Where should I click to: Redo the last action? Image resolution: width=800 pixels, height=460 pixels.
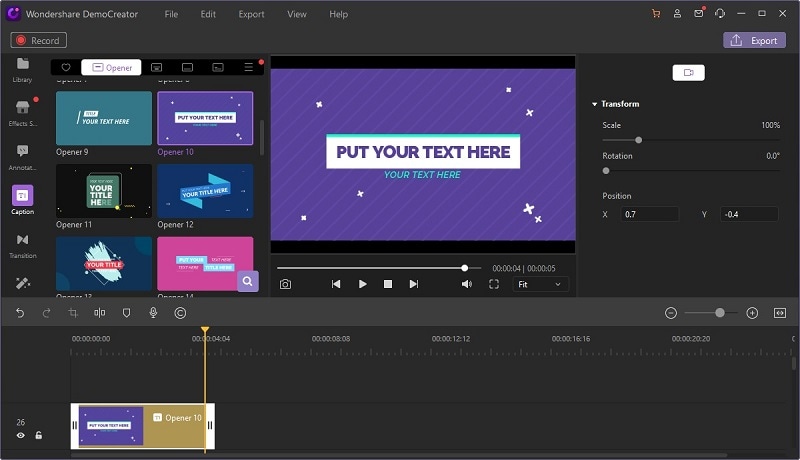coord(46,313)
